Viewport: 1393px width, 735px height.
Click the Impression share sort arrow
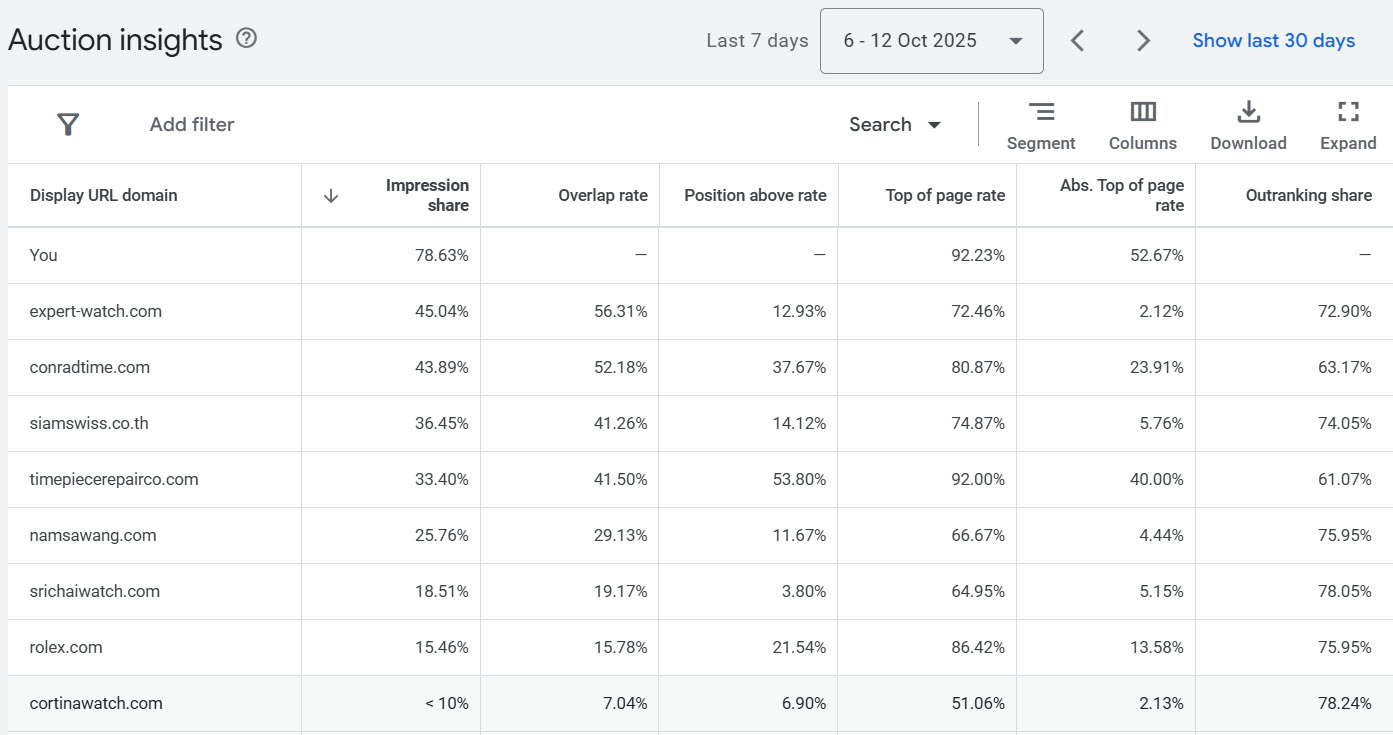[x=331, y=196]
